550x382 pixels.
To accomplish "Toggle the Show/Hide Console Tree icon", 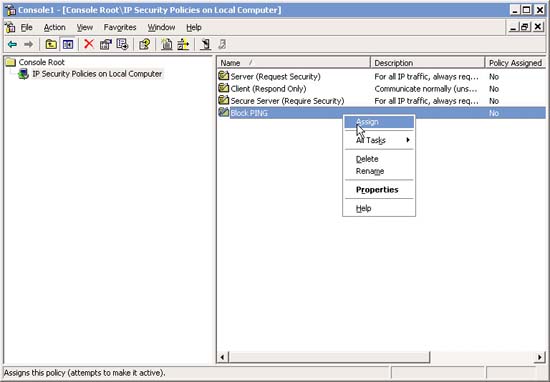I will tap(68, 45).
